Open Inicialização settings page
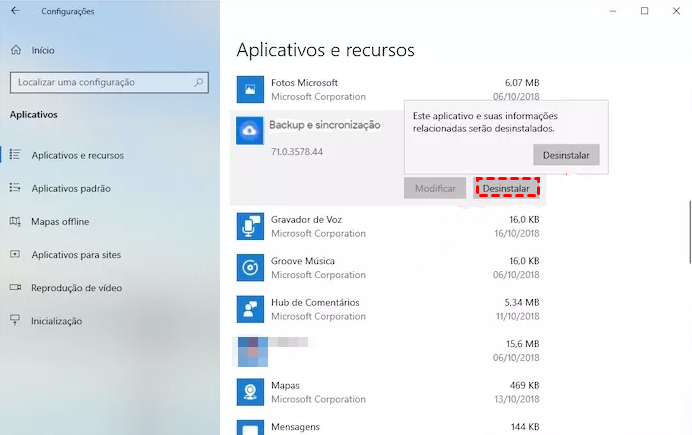692x435 pixels. point(56,321)
